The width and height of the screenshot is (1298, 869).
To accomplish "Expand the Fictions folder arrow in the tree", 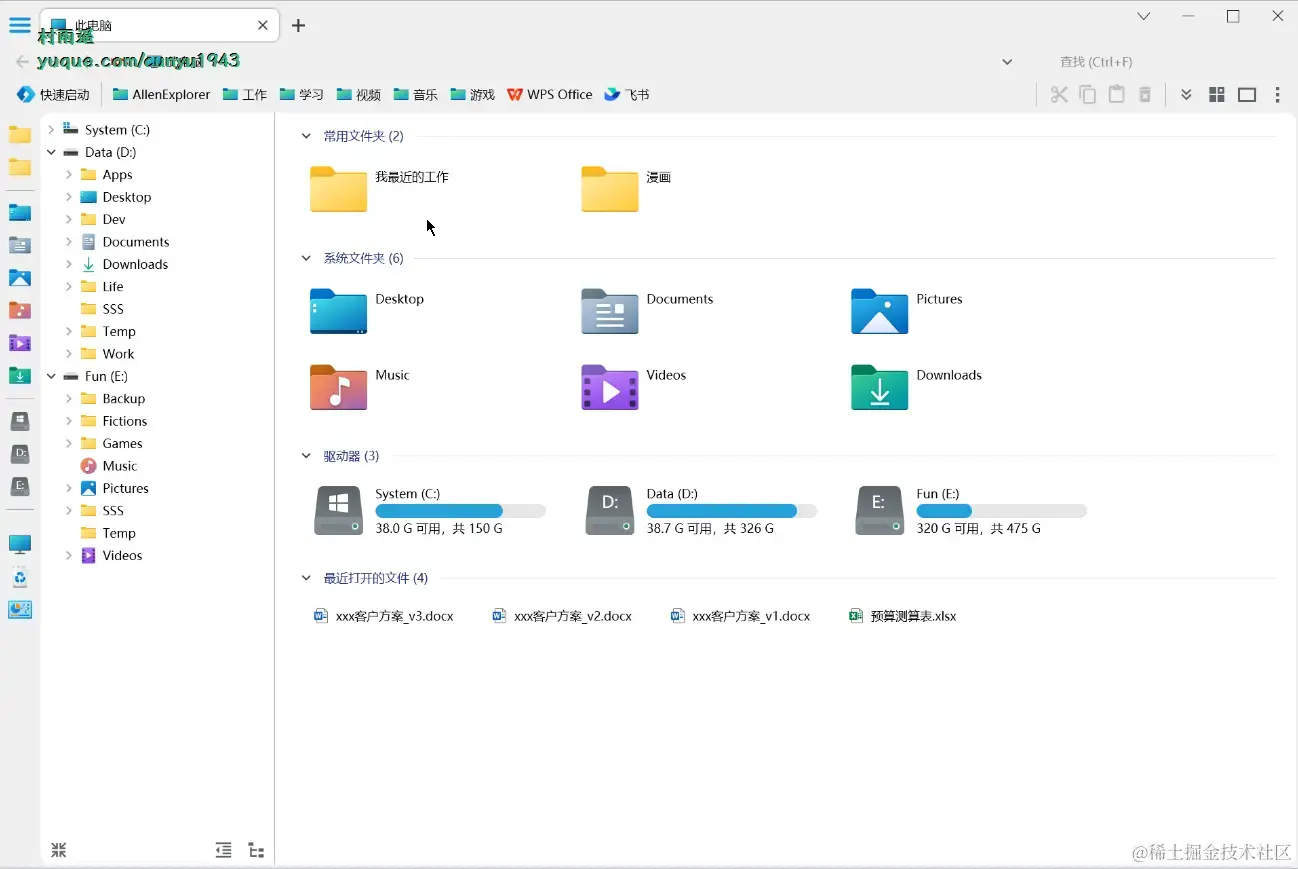I will pos(69,421).
